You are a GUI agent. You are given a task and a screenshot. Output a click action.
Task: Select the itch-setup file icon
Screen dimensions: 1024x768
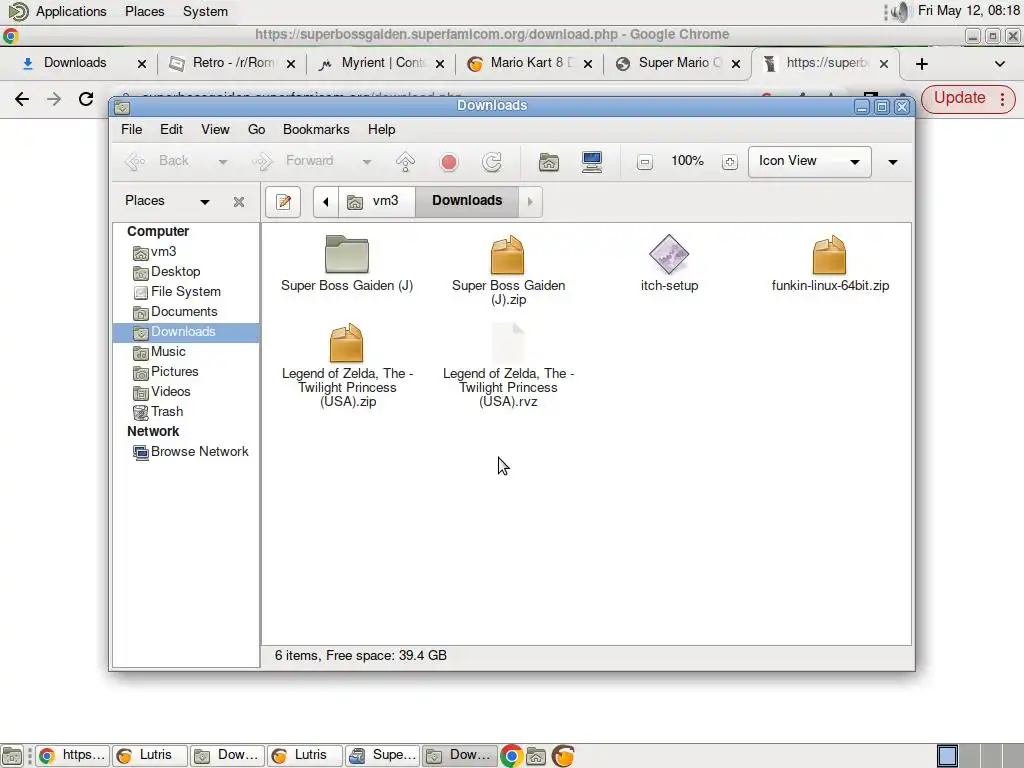point(669,255)
